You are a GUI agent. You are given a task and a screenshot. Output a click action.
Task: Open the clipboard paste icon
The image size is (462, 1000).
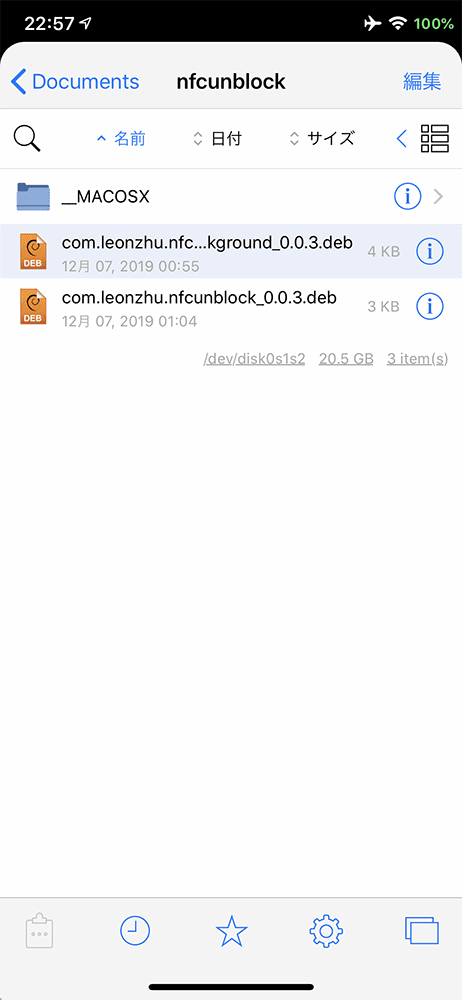coord(40,931)
